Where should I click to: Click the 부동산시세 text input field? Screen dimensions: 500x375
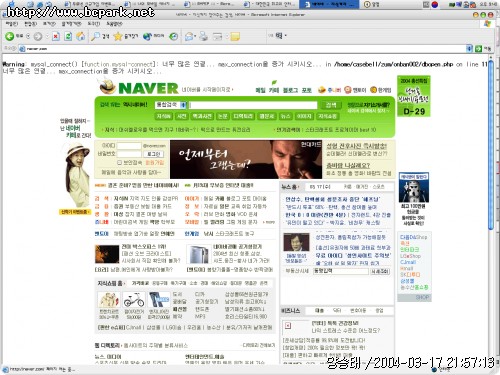click(x=340, y=271)
